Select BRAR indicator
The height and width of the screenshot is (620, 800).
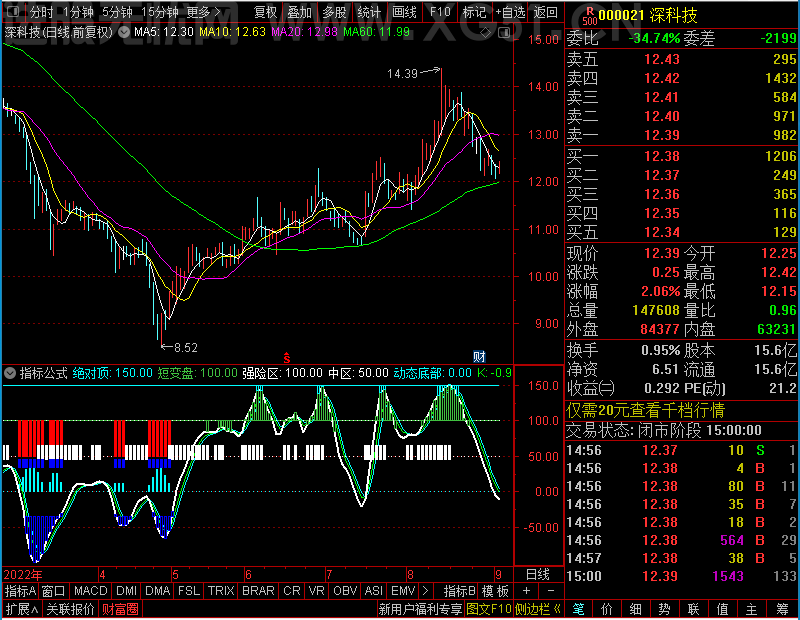(258, 591)
